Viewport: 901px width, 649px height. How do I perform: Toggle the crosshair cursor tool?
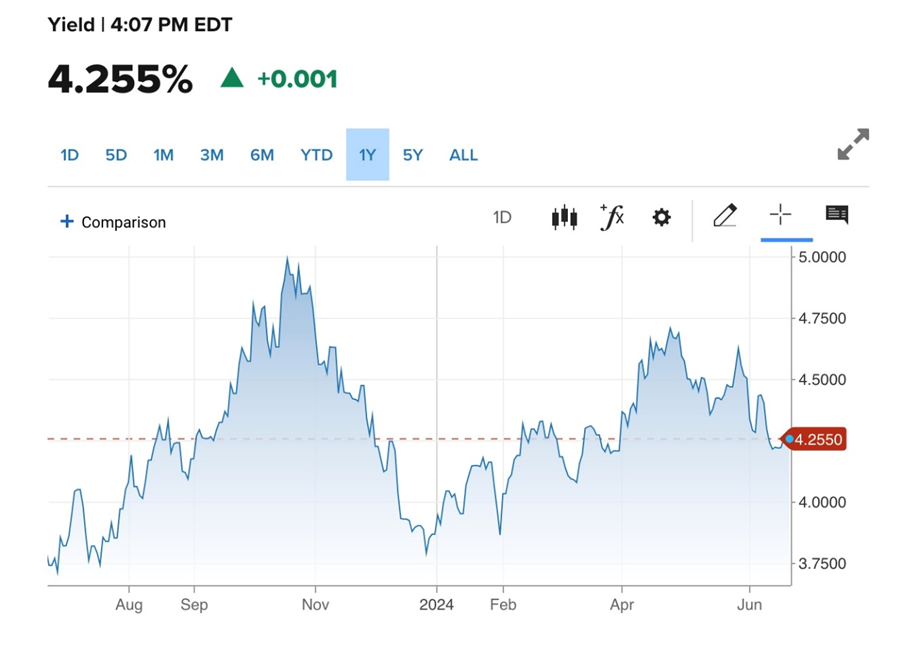click(x=780, y=215)
